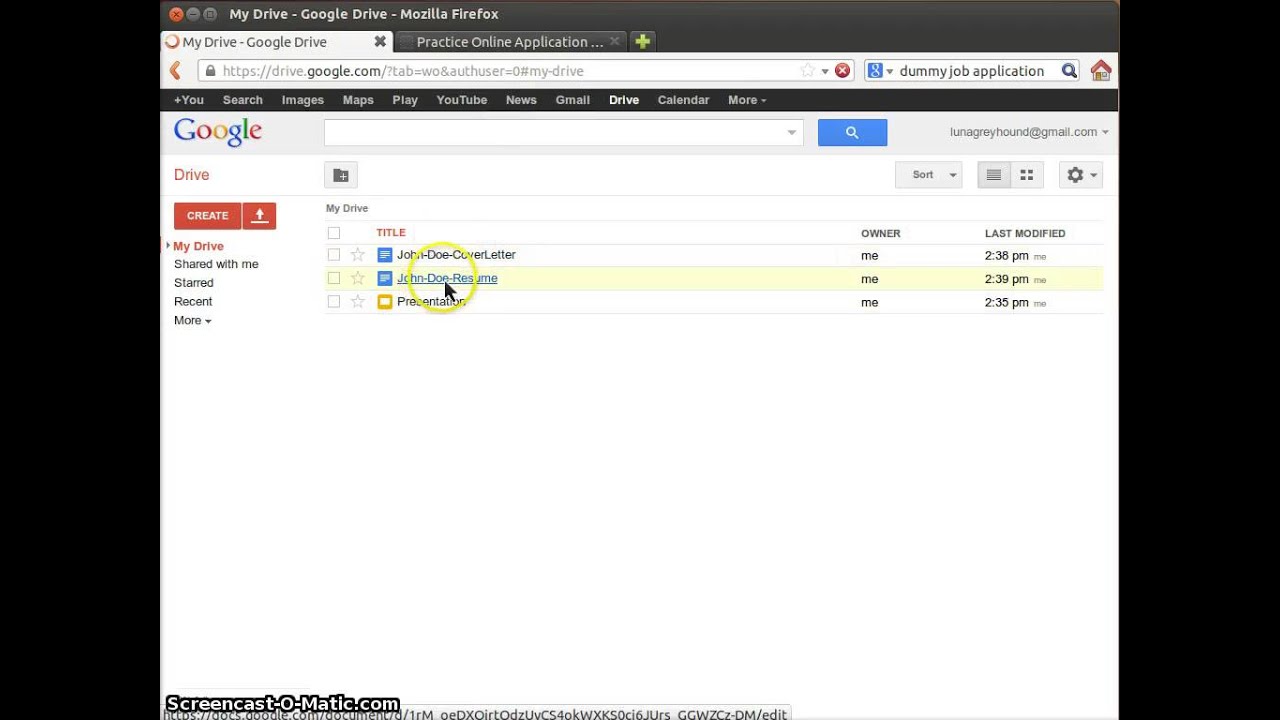The image size is (1280, 720).
Task: Close the My Drive tab
Action: click(380, 41)
